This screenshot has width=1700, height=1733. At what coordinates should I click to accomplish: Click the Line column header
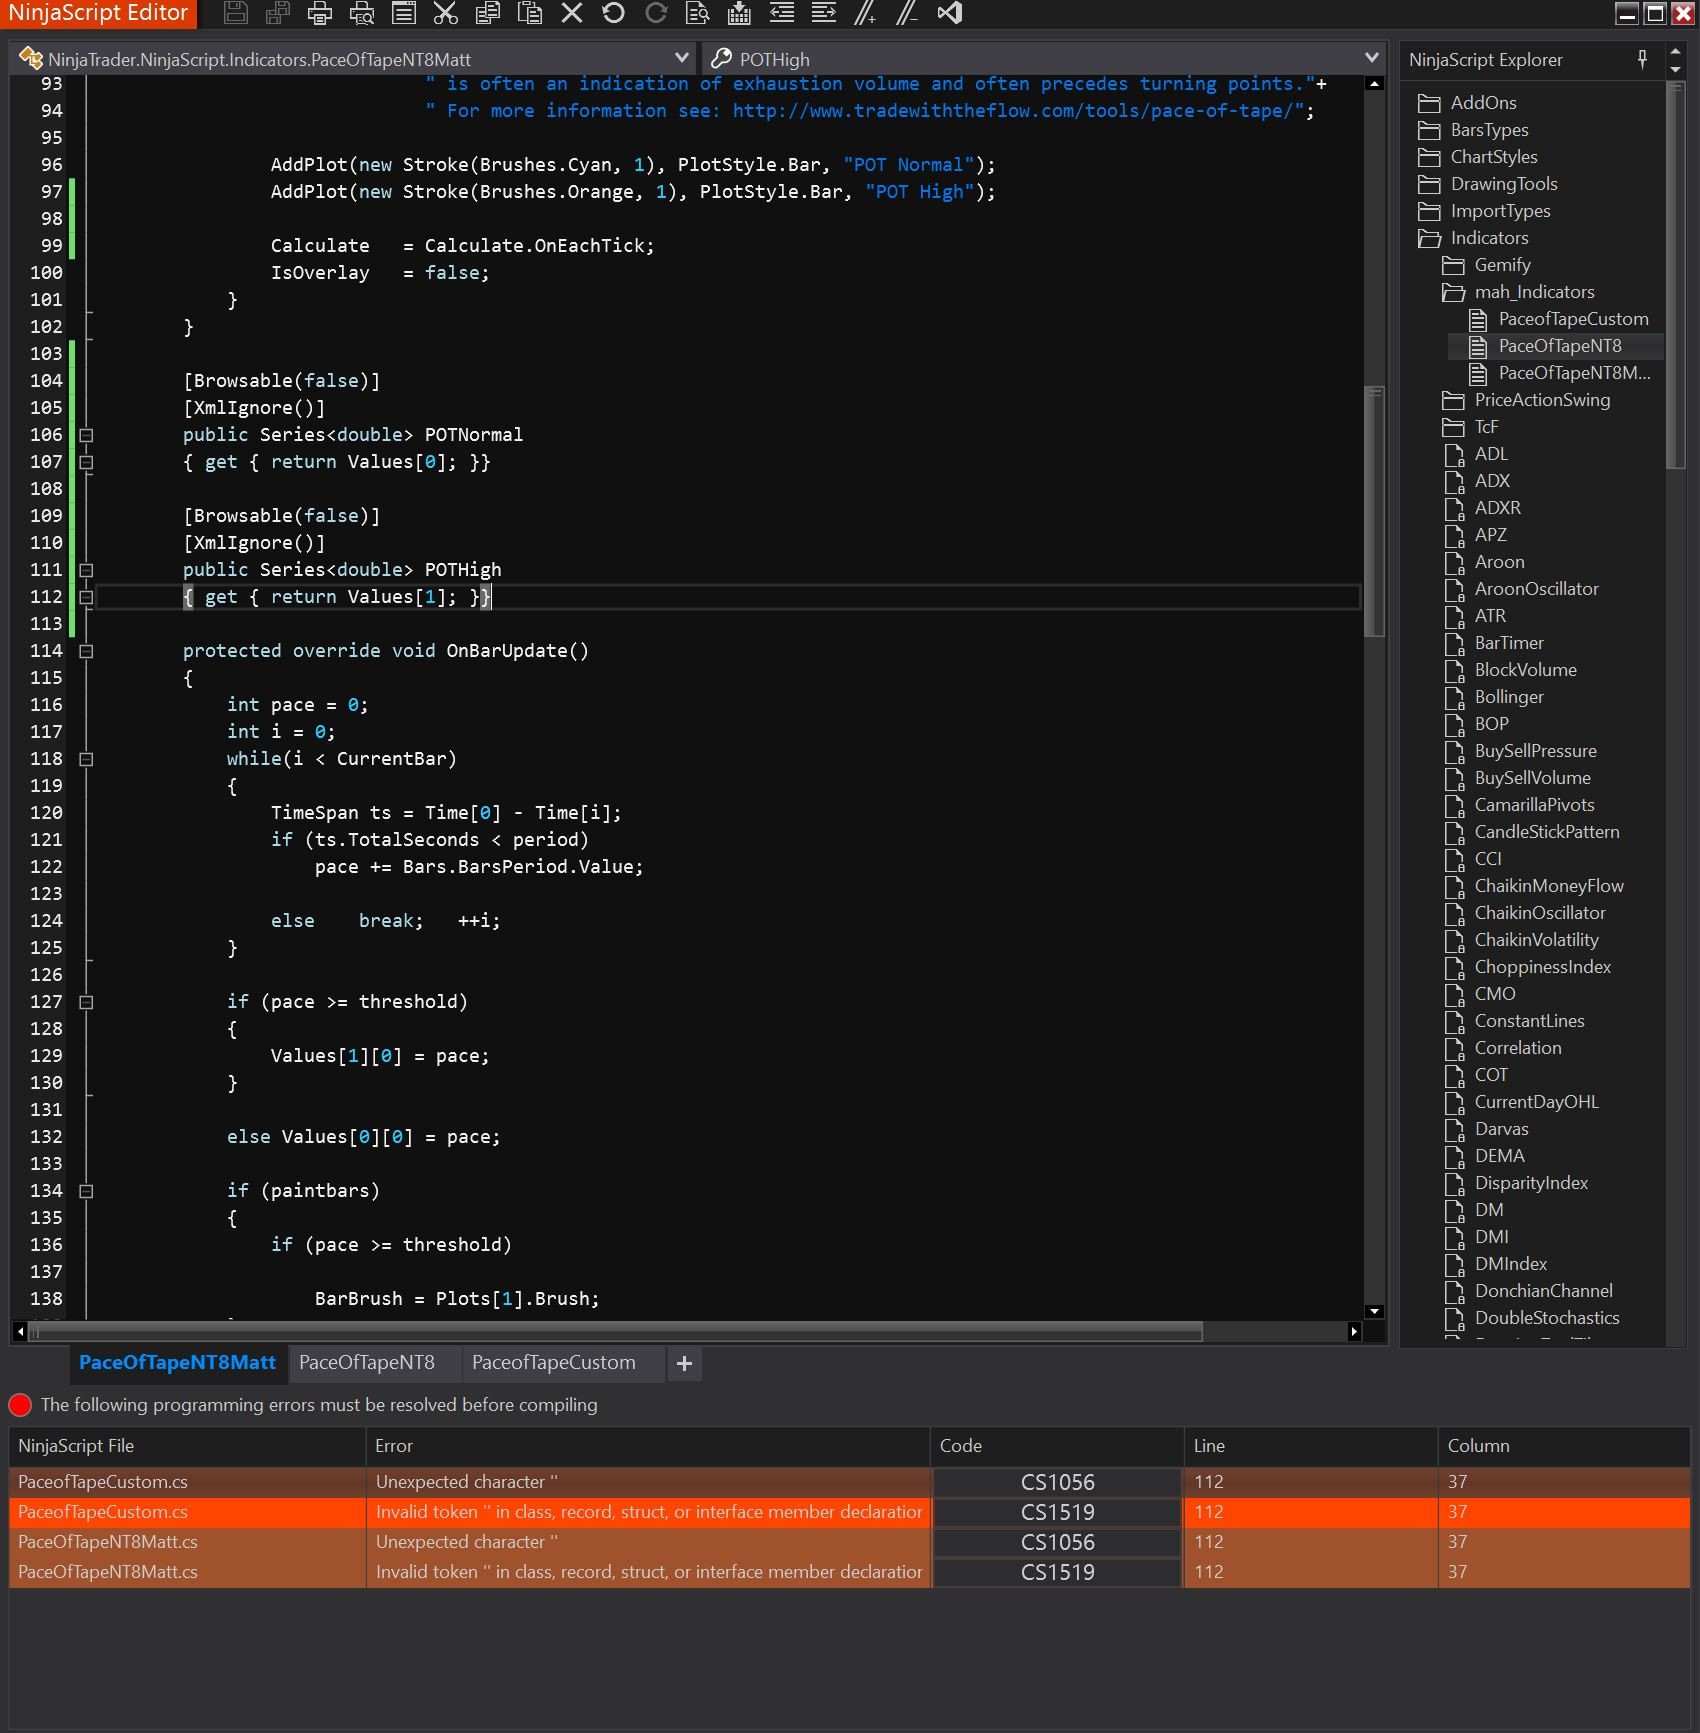click(x=1311, y=1446)
